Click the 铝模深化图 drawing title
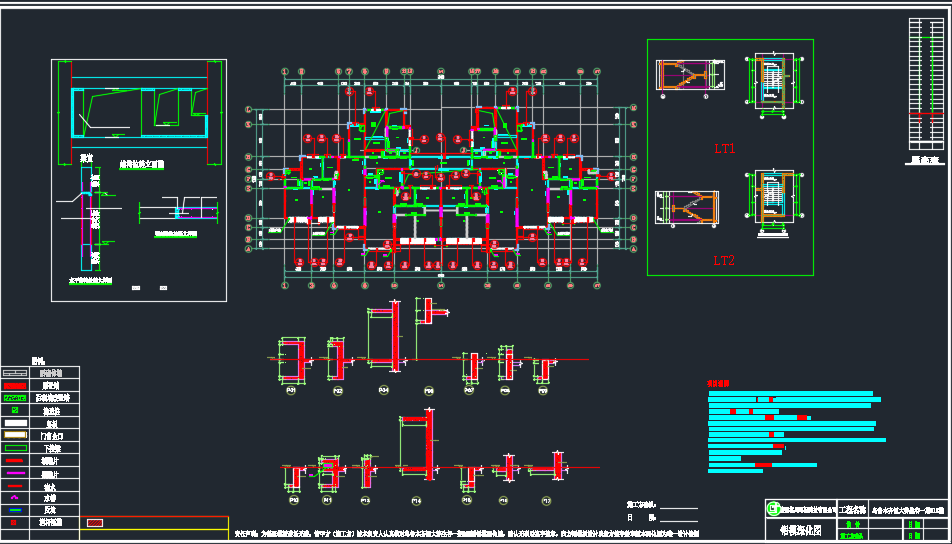 pos(800,530)
